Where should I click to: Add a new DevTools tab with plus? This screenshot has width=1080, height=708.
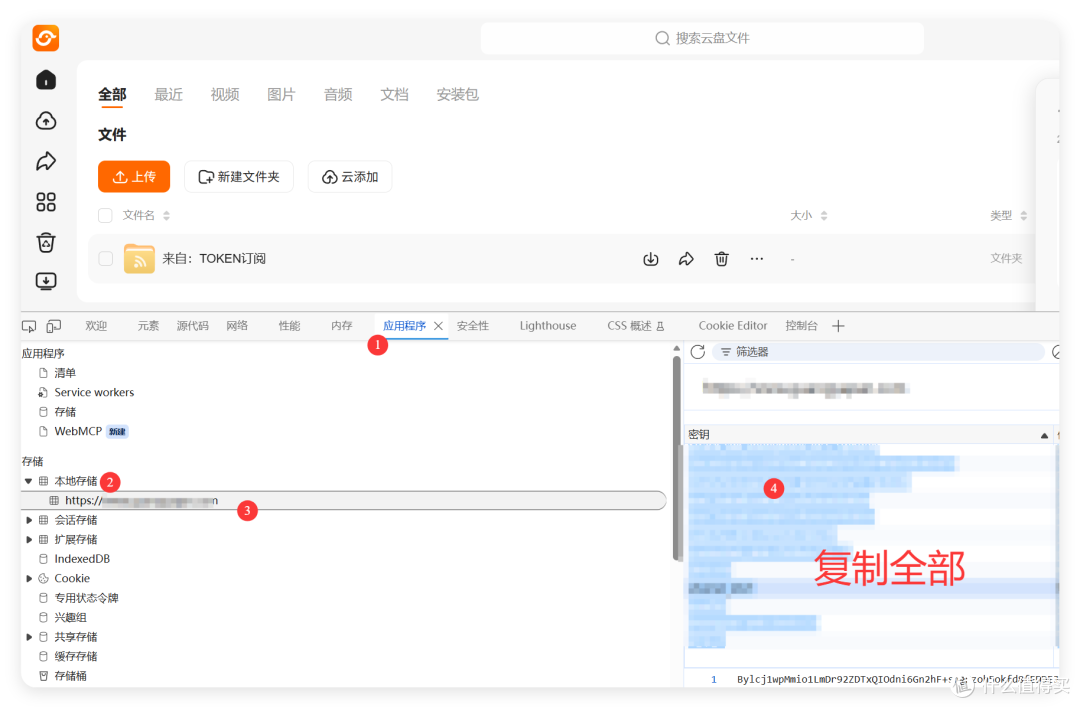[x=838, y=326]
